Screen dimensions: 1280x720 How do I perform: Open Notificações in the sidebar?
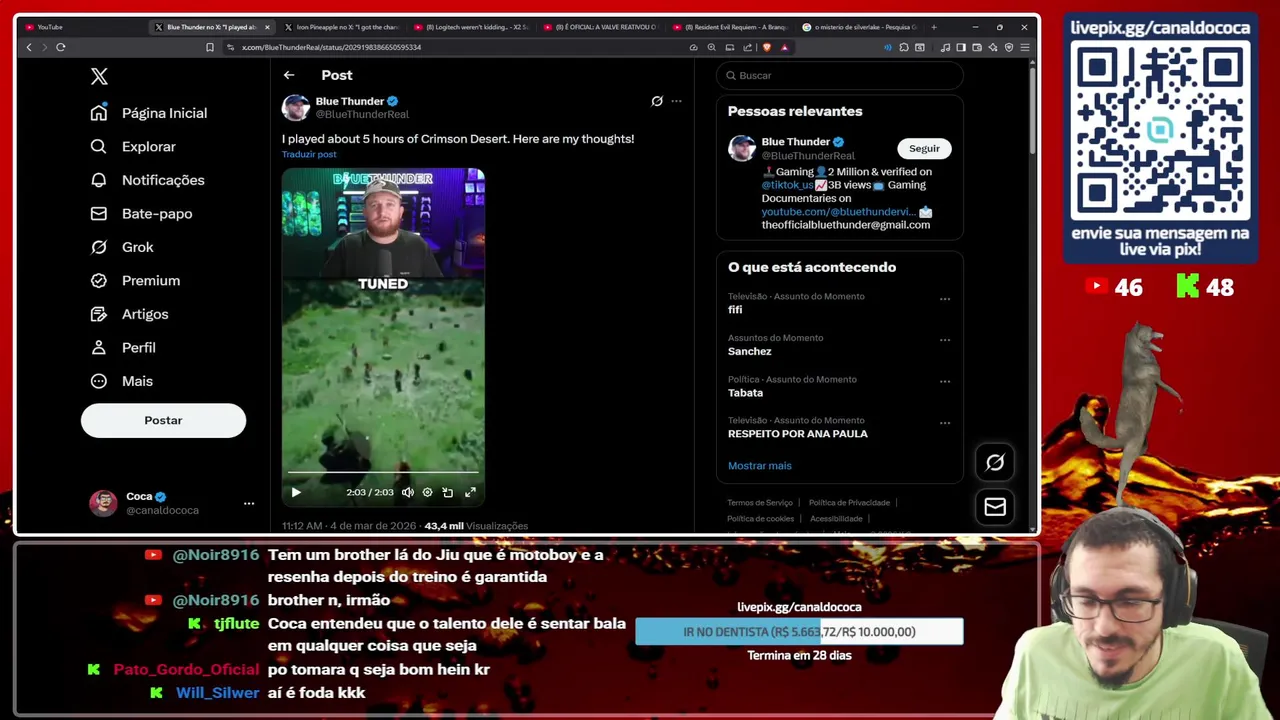tap(147, 180)
